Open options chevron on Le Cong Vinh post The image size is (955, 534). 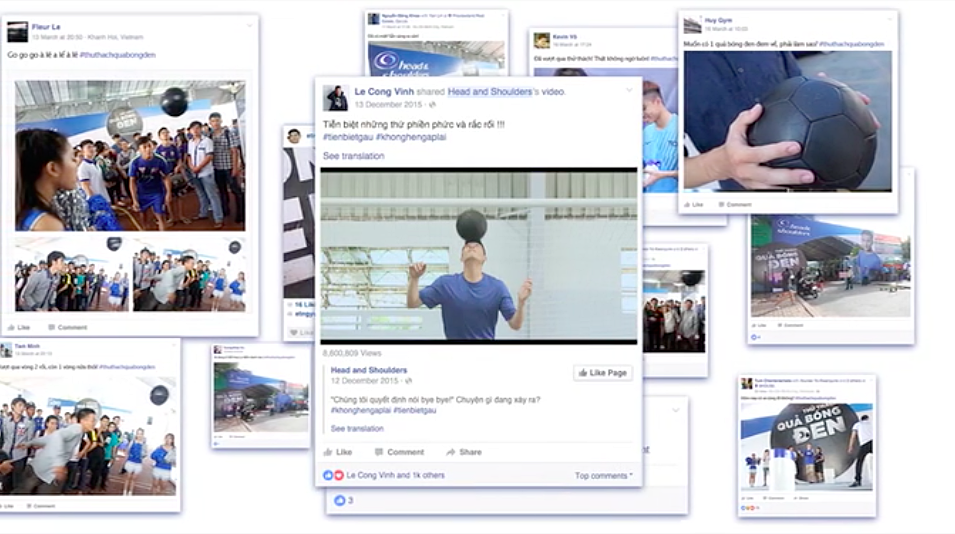pyautogui.click(x=629, y=90)
